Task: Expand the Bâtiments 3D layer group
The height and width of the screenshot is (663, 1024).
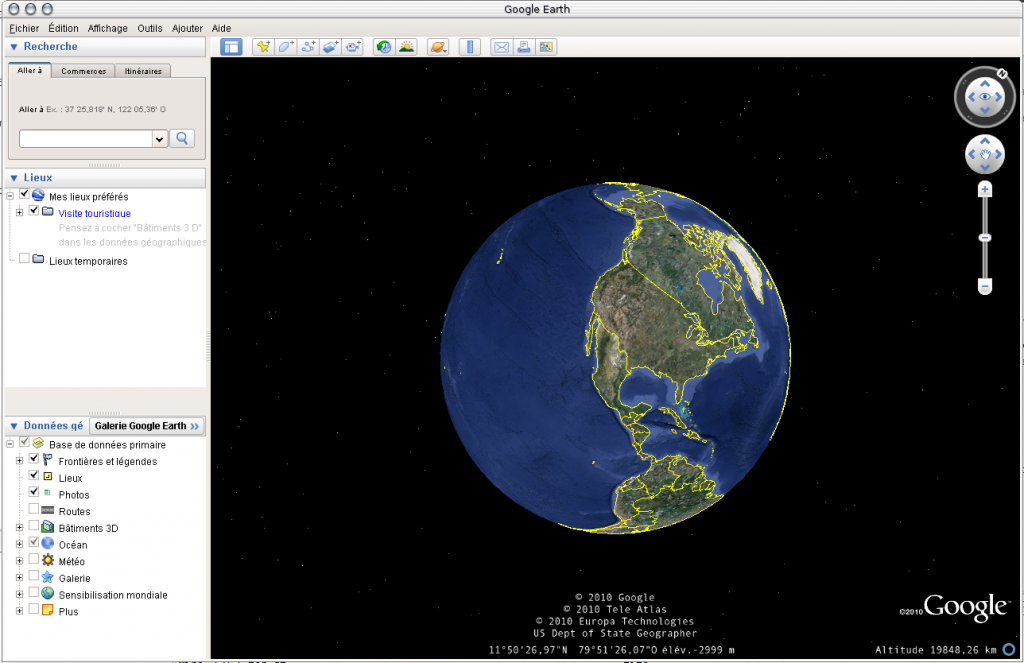Action: (20, 528)
